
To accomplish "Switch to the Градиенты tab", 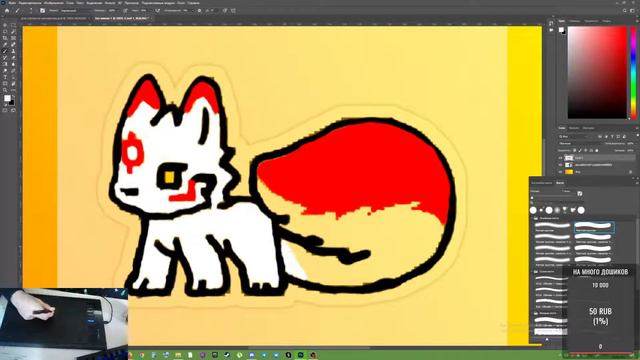I will 591,21.
